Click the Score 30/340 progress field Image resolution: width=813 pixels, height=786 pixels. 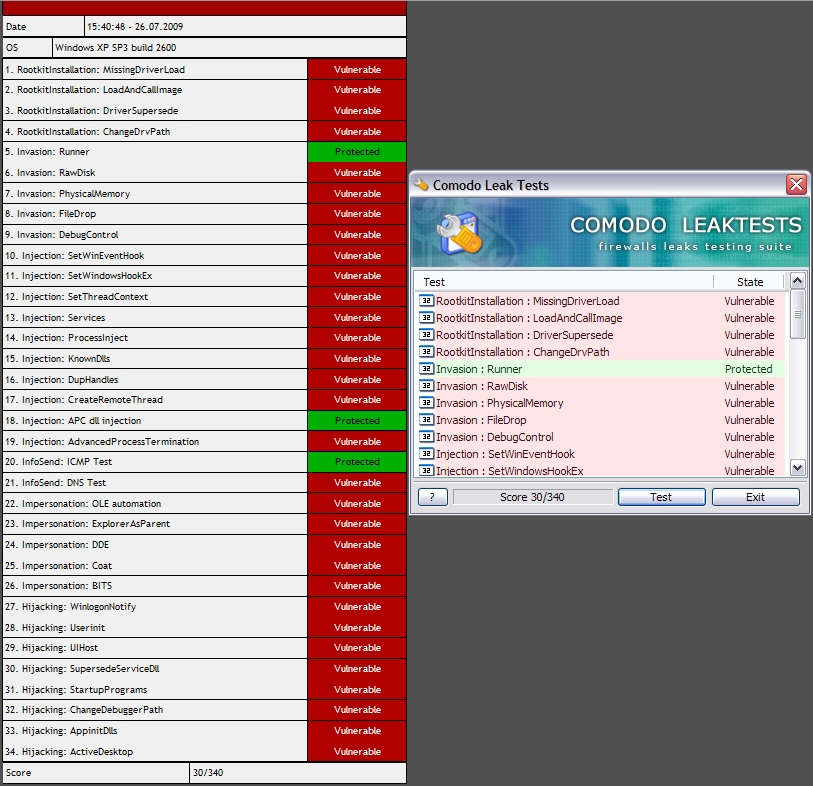532,497
